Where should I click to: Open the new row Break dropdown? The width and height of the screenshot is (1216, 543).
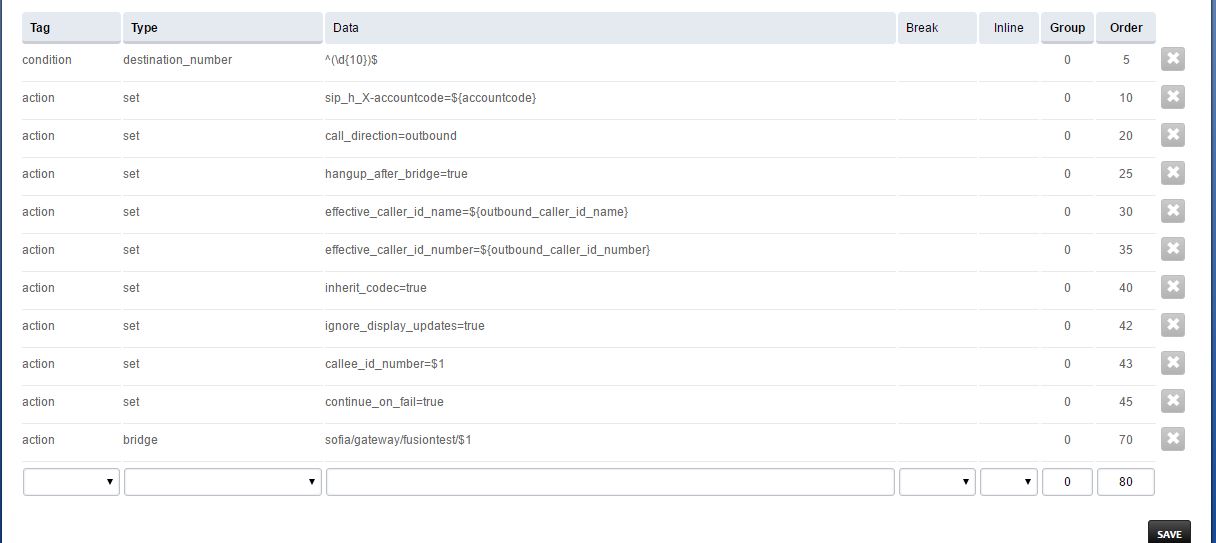pyautogui.click(x=937, y=482)
